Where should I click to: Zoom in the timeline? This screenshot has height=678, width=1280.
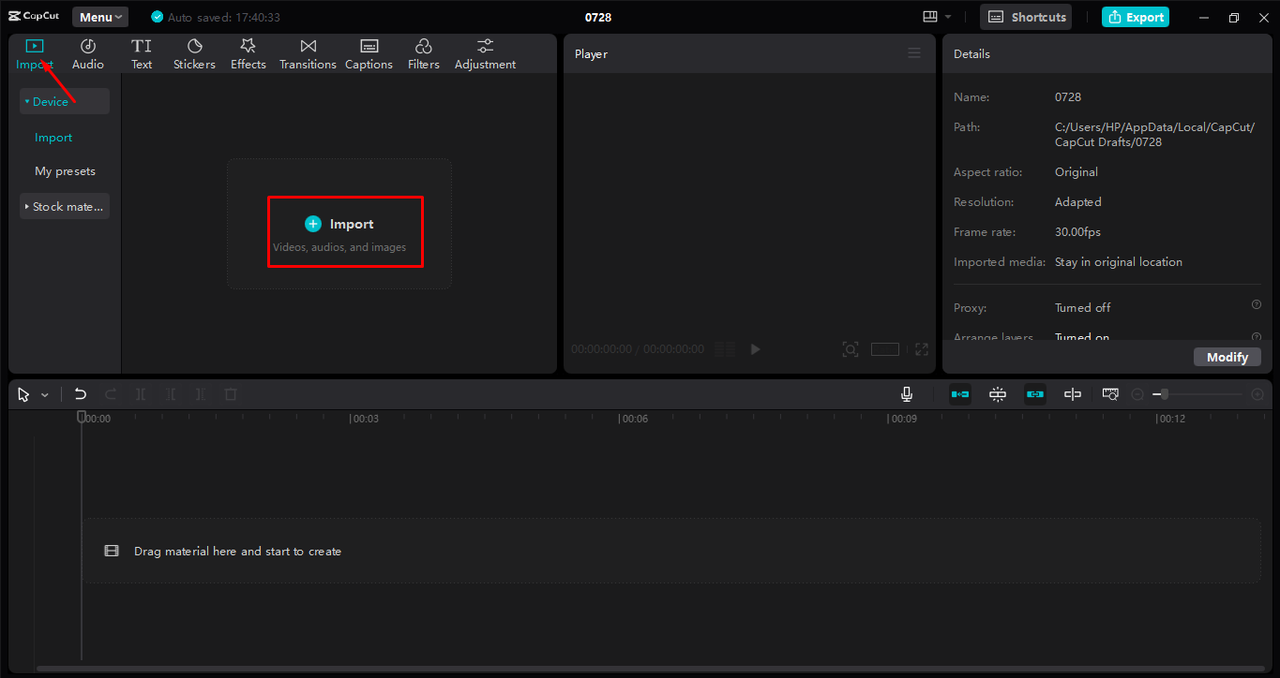pyautogui.click(x=1257, y=395)
